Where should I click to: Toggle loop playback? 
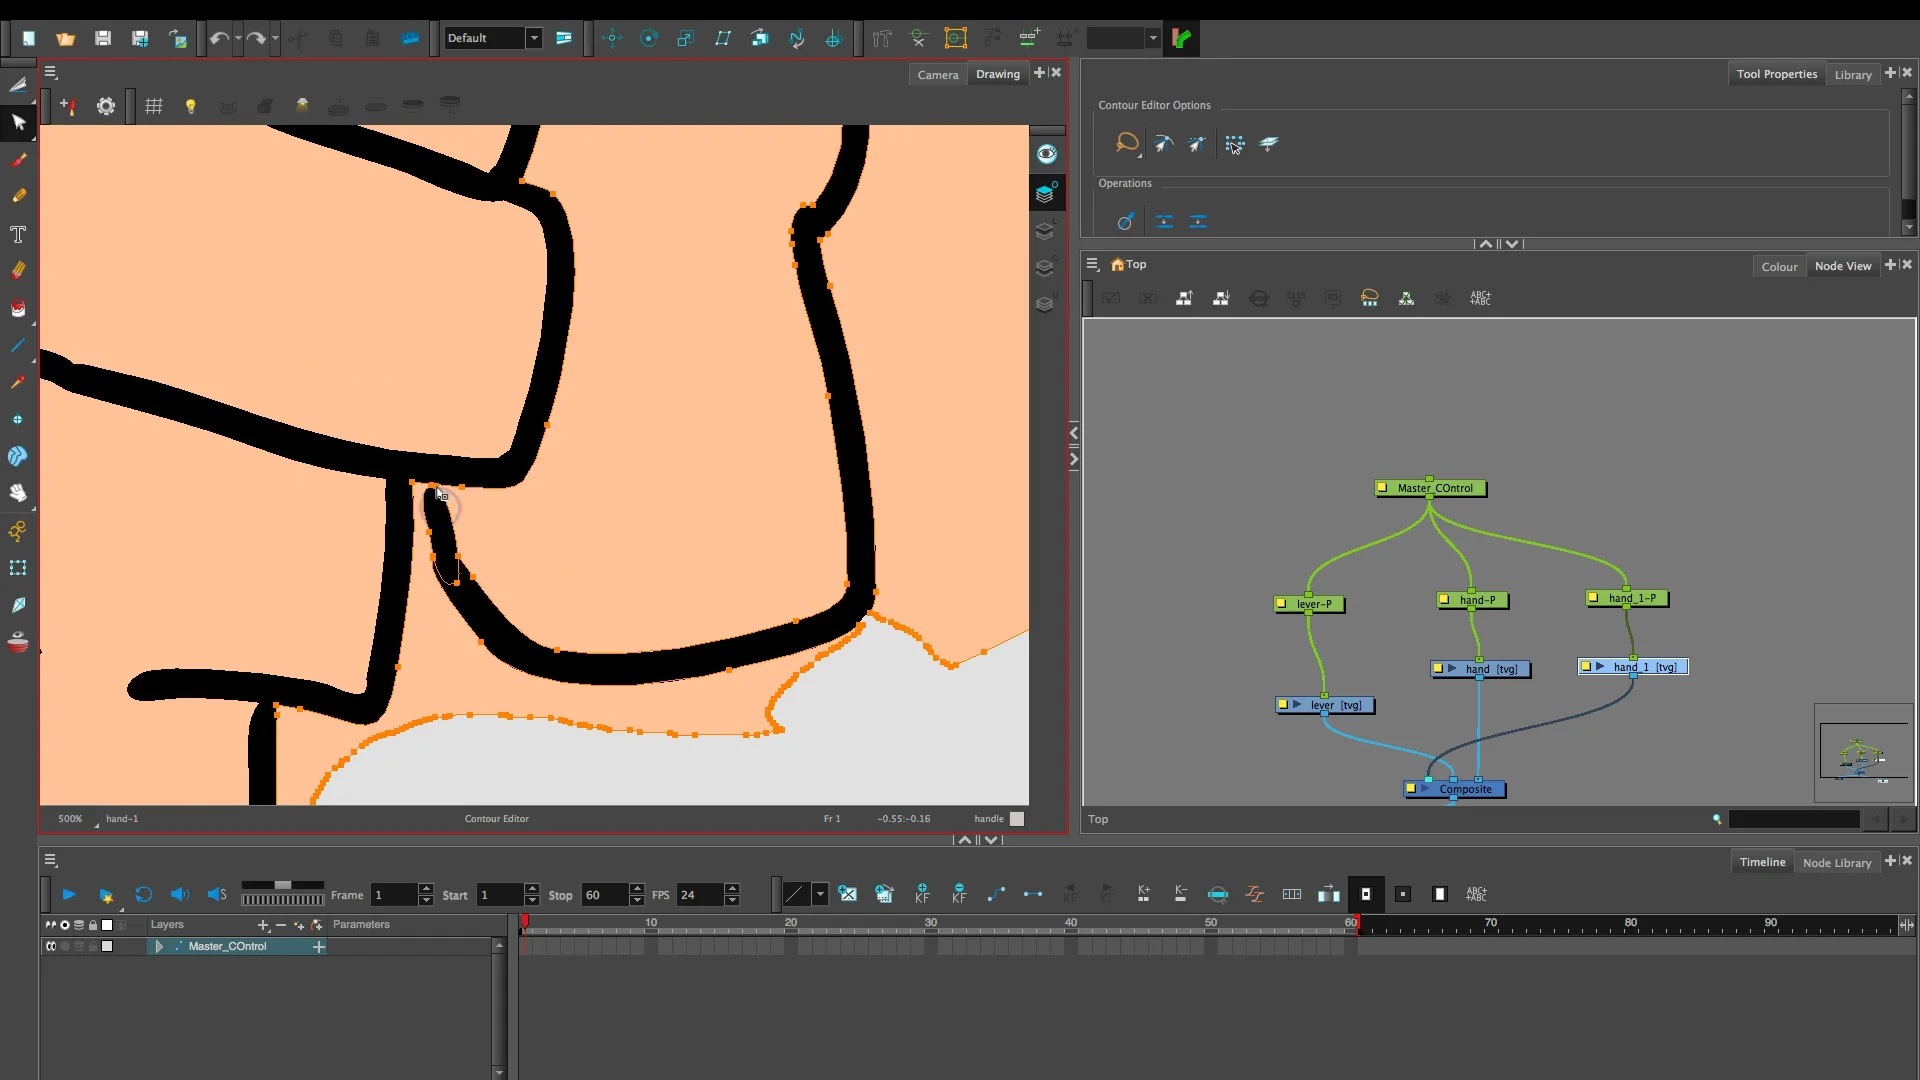coord(143,895)
